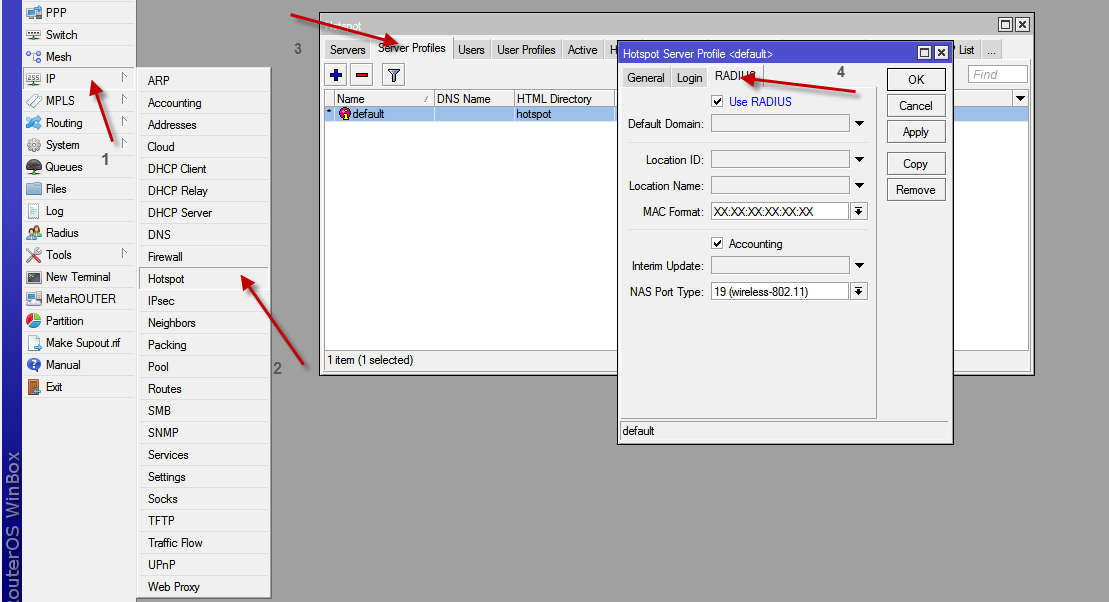Click the New Terminal icon
Image resolution: width=1109 pixels, height=602 pixels.
[33, 277]
